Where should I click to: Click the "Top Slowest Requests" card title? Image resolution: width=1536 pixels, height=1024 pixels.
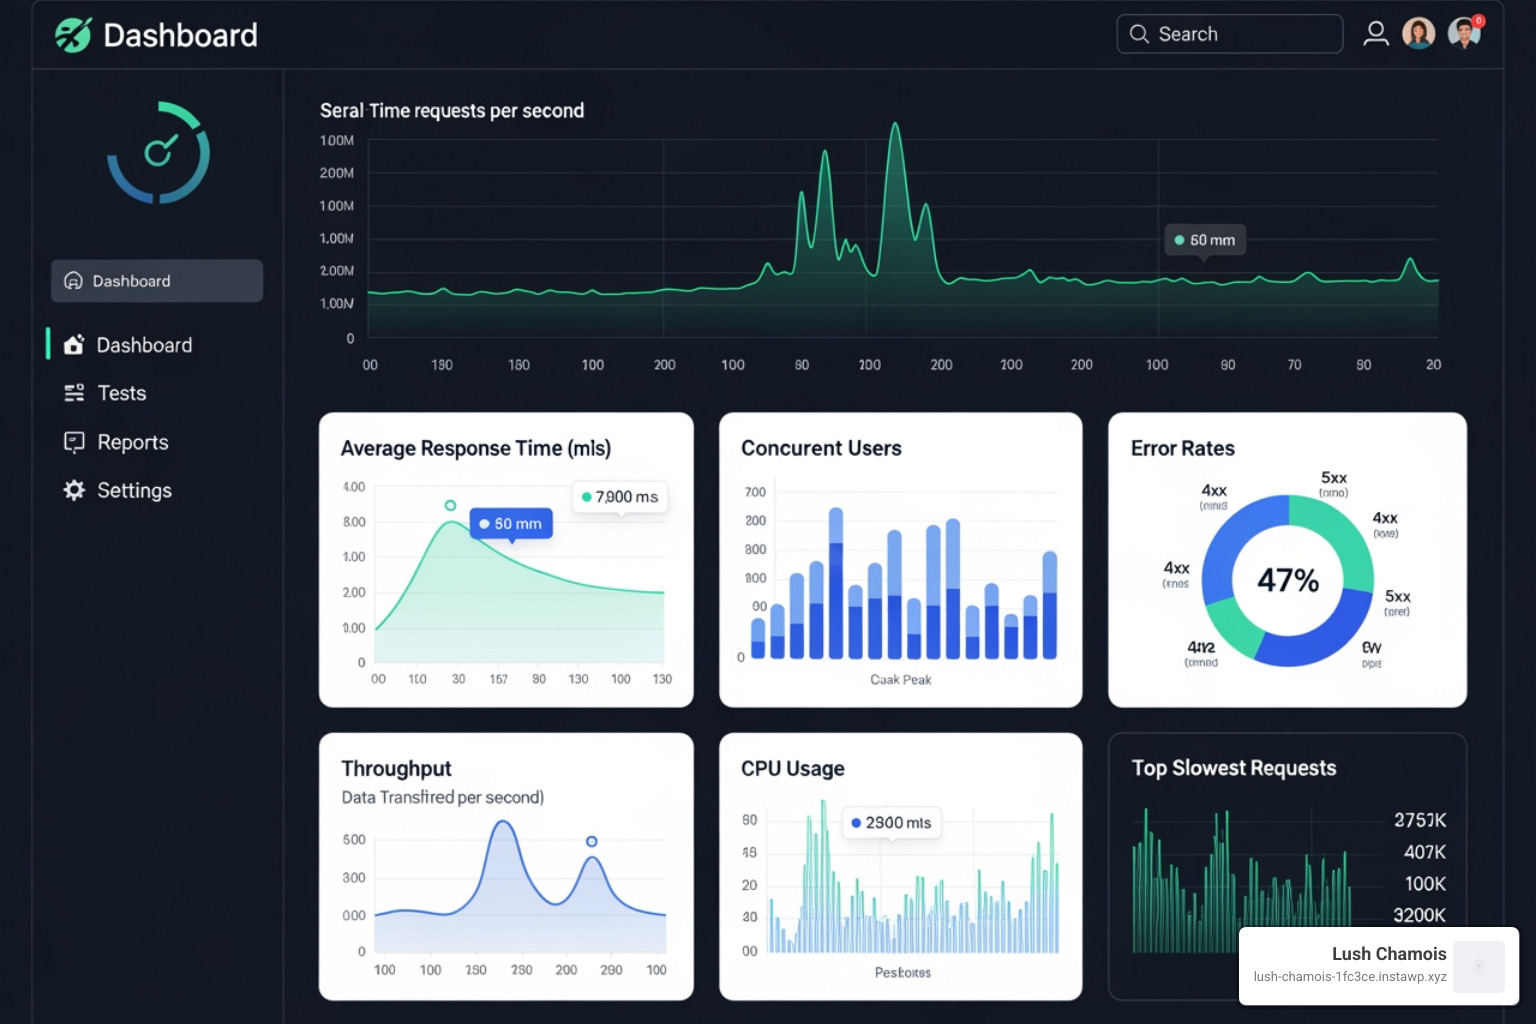pyautogui.click(x=1234, y=768)
